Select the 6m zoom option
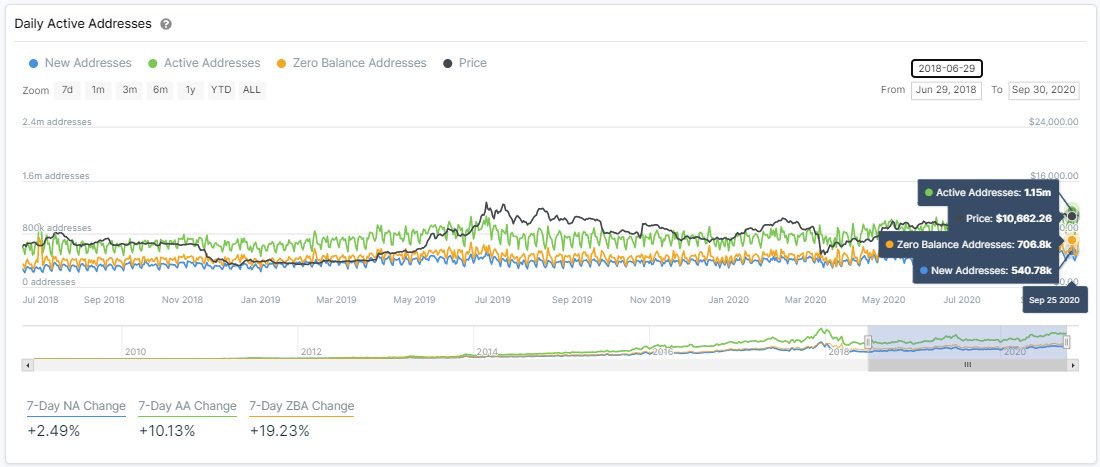1100x467 pixels. point(160,90)
